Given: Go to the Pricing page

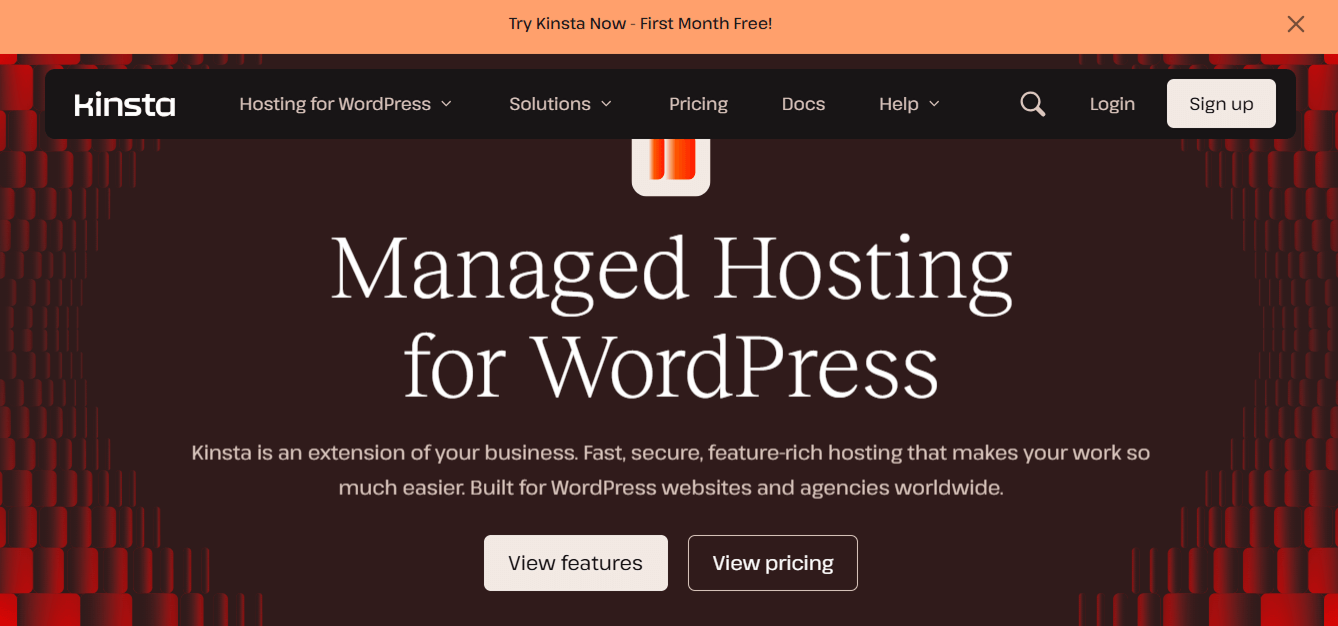Looking at the screenshot, I should pyautogui.click(x=698, y=104).
